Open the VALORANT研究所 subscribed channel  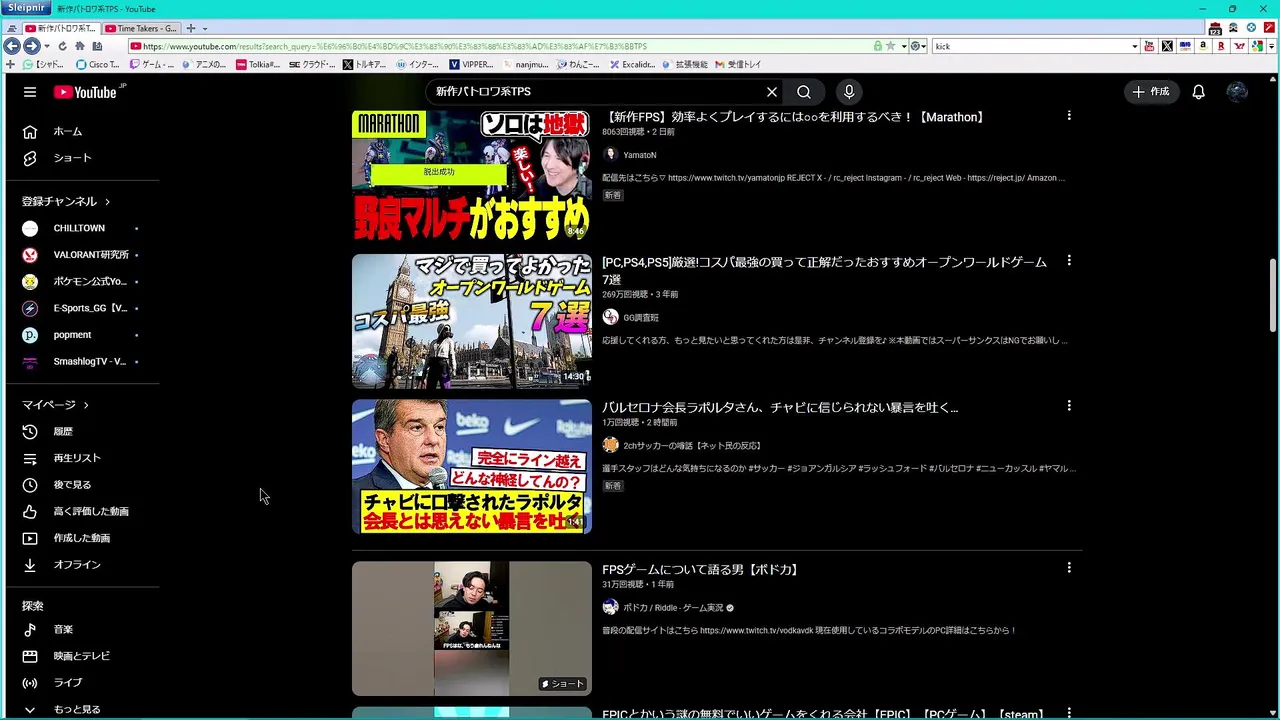coord(82,255)
